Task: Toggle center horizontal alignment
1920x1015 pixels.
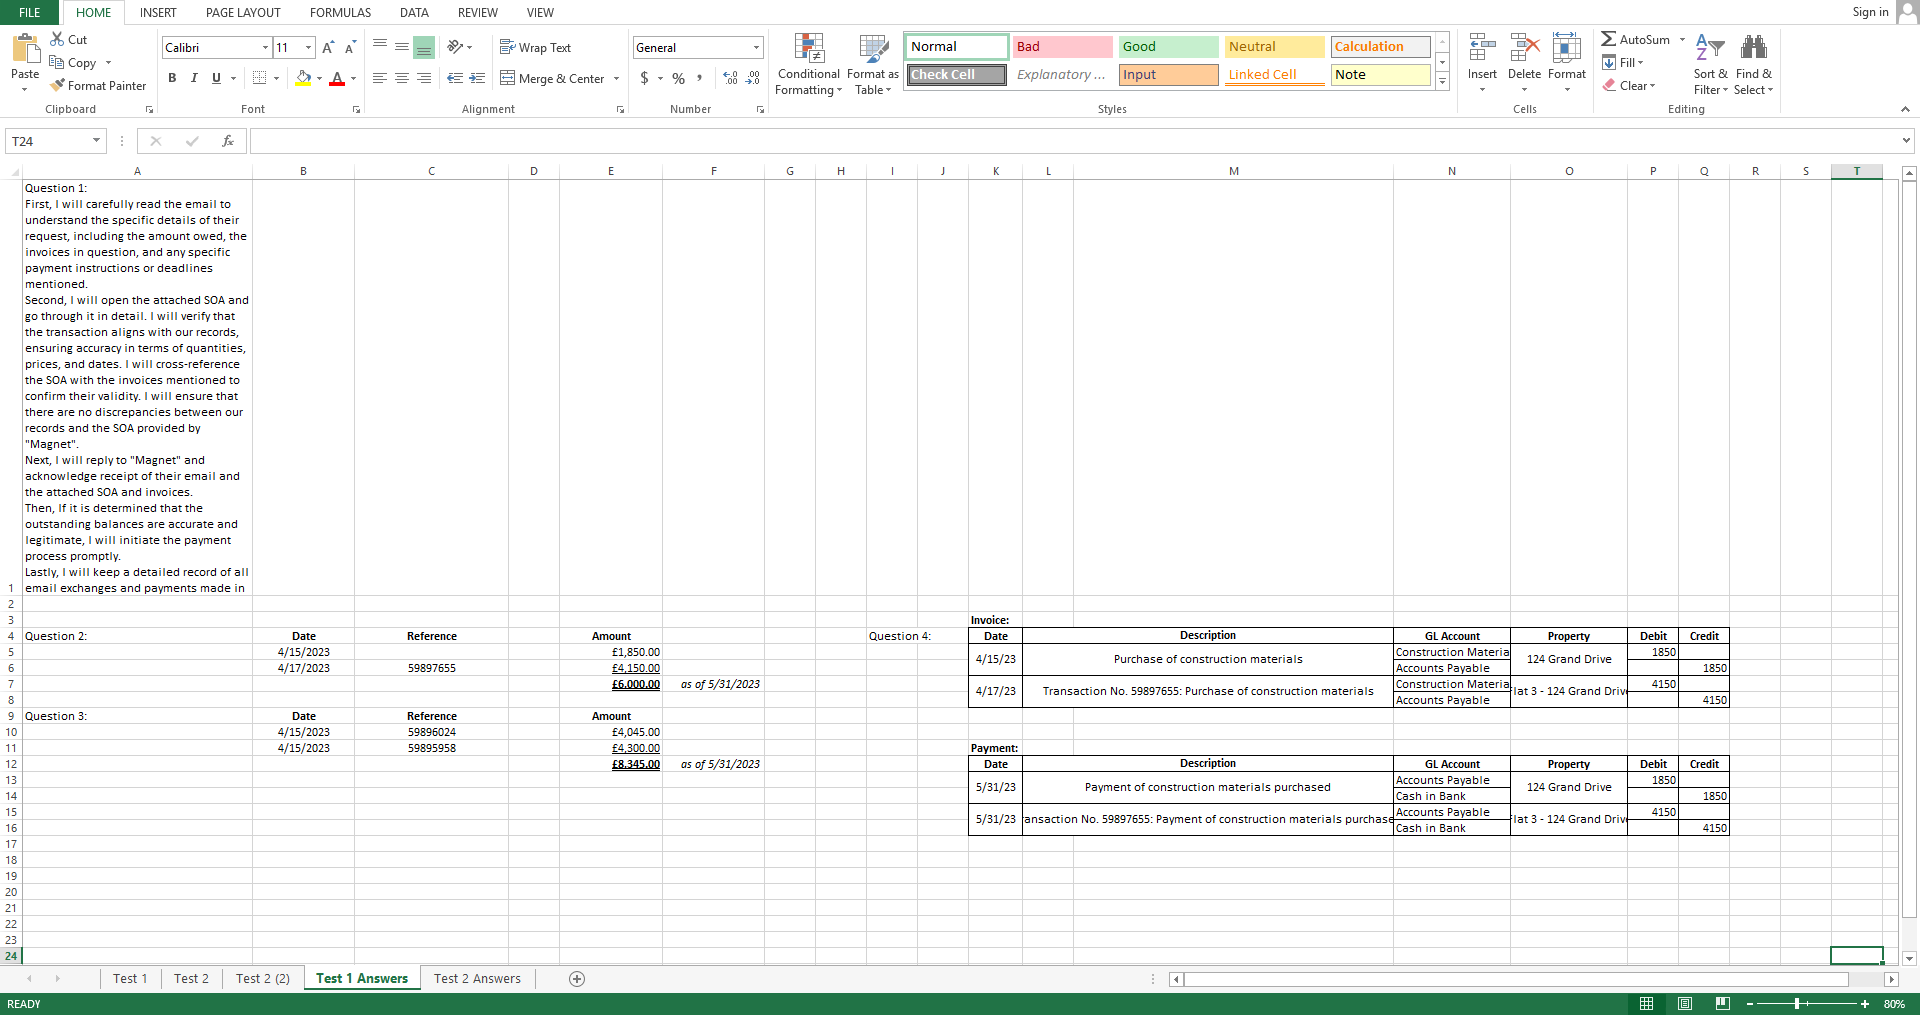Action: coord(402,78)
